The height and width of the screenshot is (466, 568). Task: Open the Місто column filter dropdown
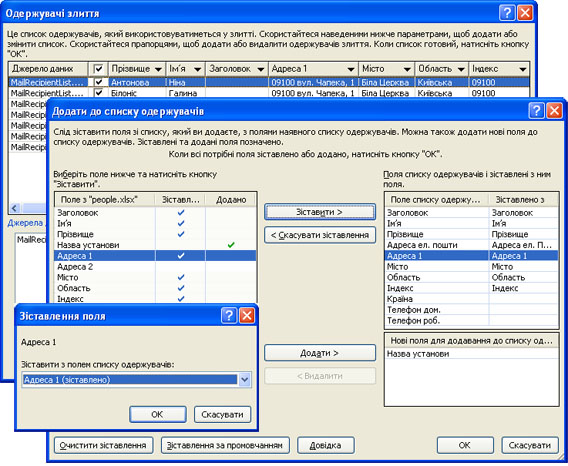click(407, 69)
